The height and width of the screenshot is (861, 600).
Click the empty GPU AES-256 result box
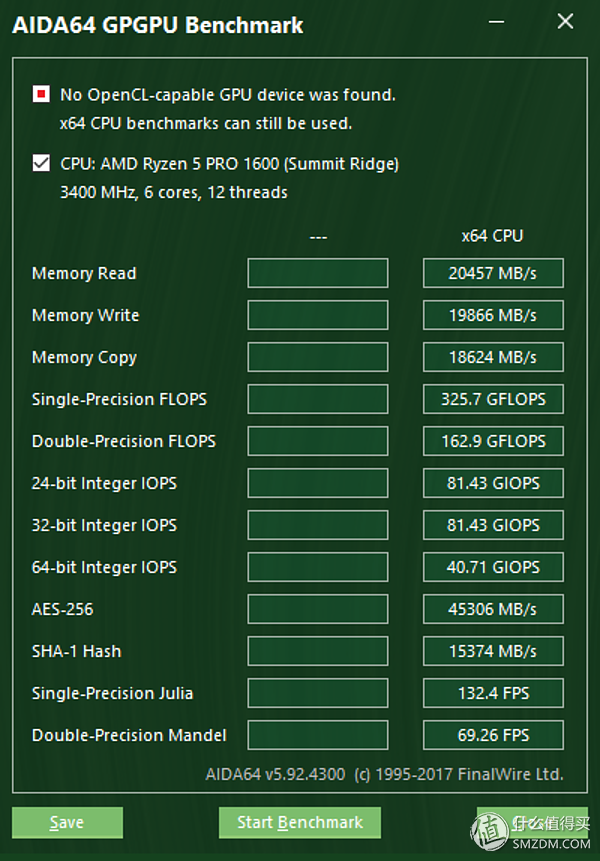318,609
